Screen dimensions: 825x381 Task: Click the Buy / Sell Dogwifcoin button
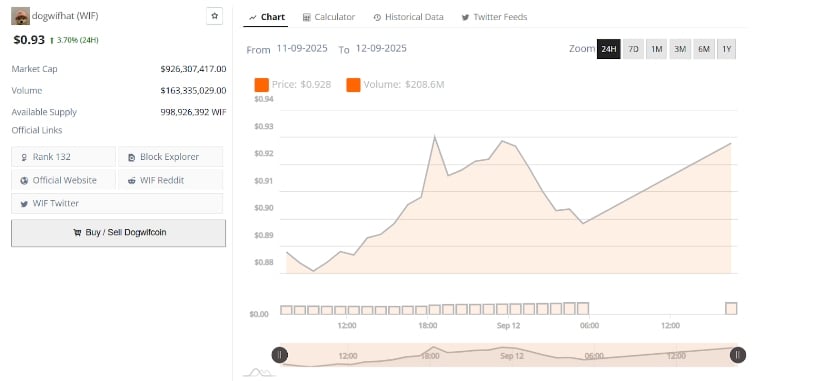tap(118, 233)
